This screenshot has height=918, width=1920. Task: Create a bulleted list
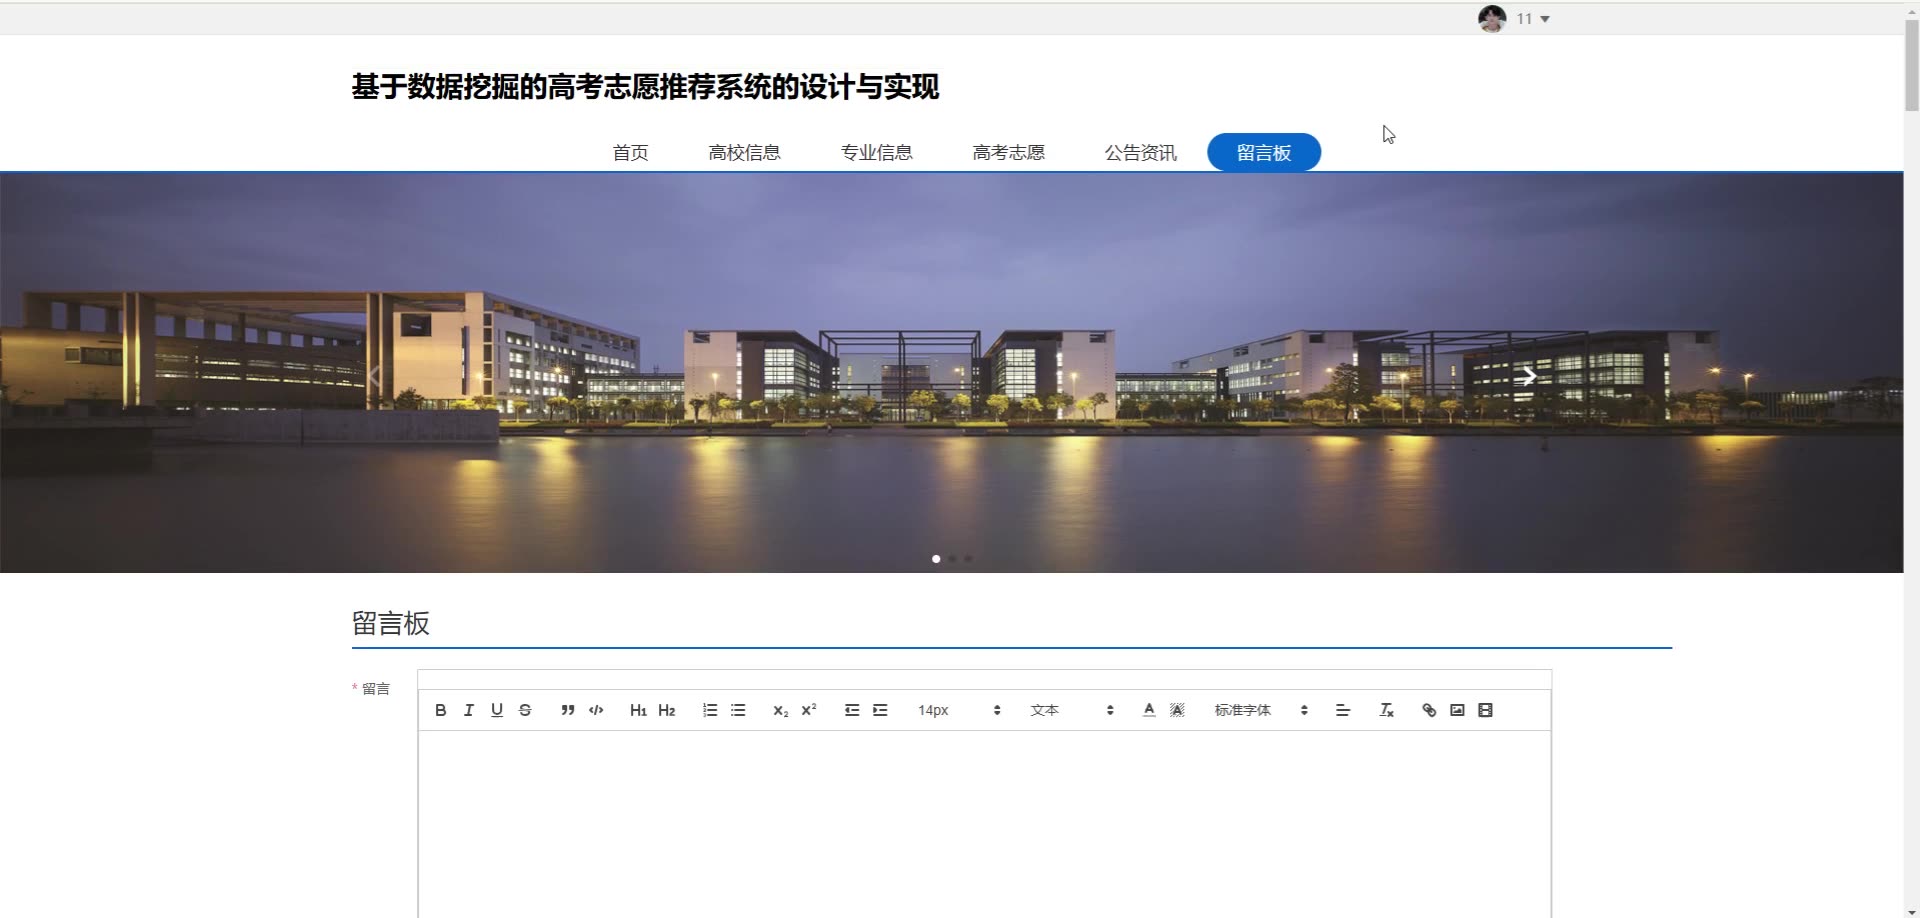[x=738, y=710]
